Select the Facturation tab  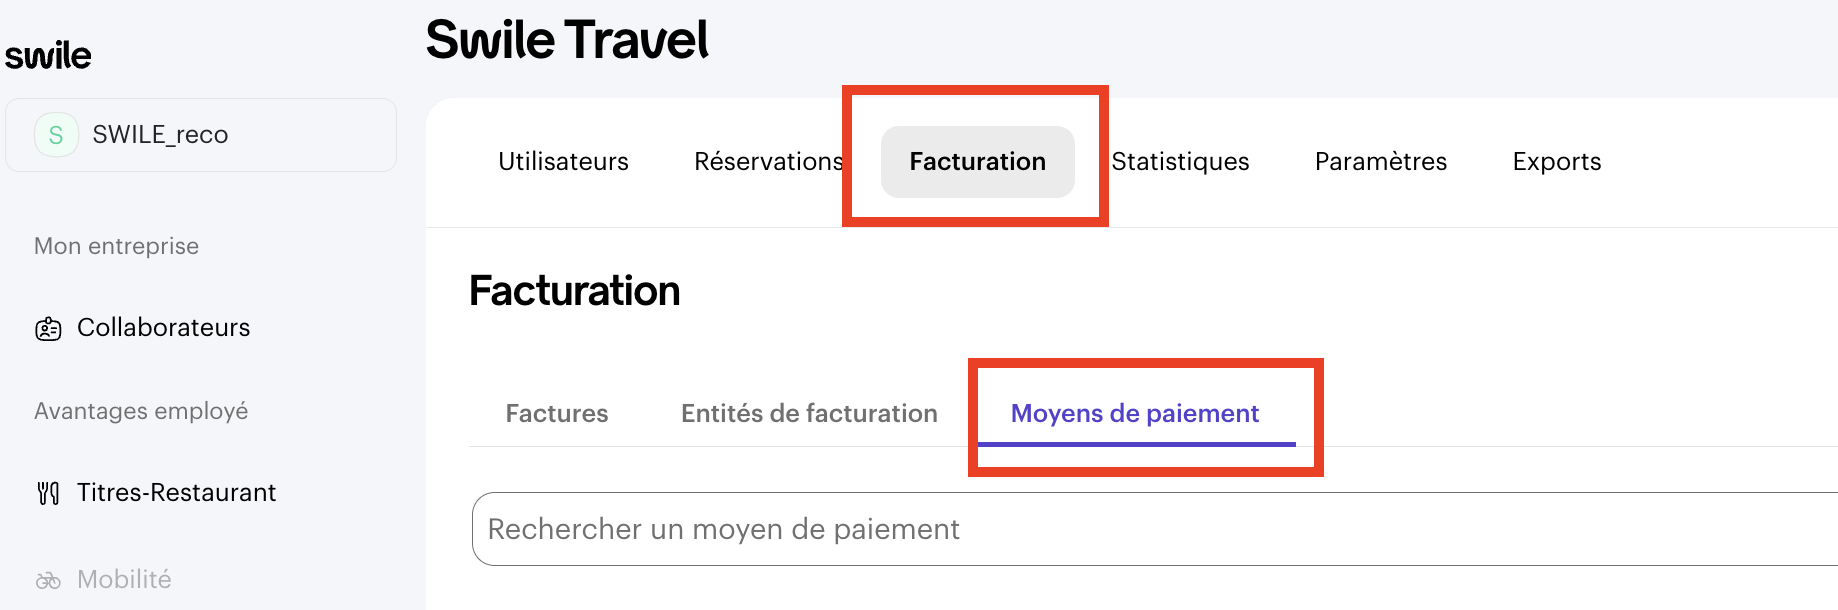click(x=977, y=162)
